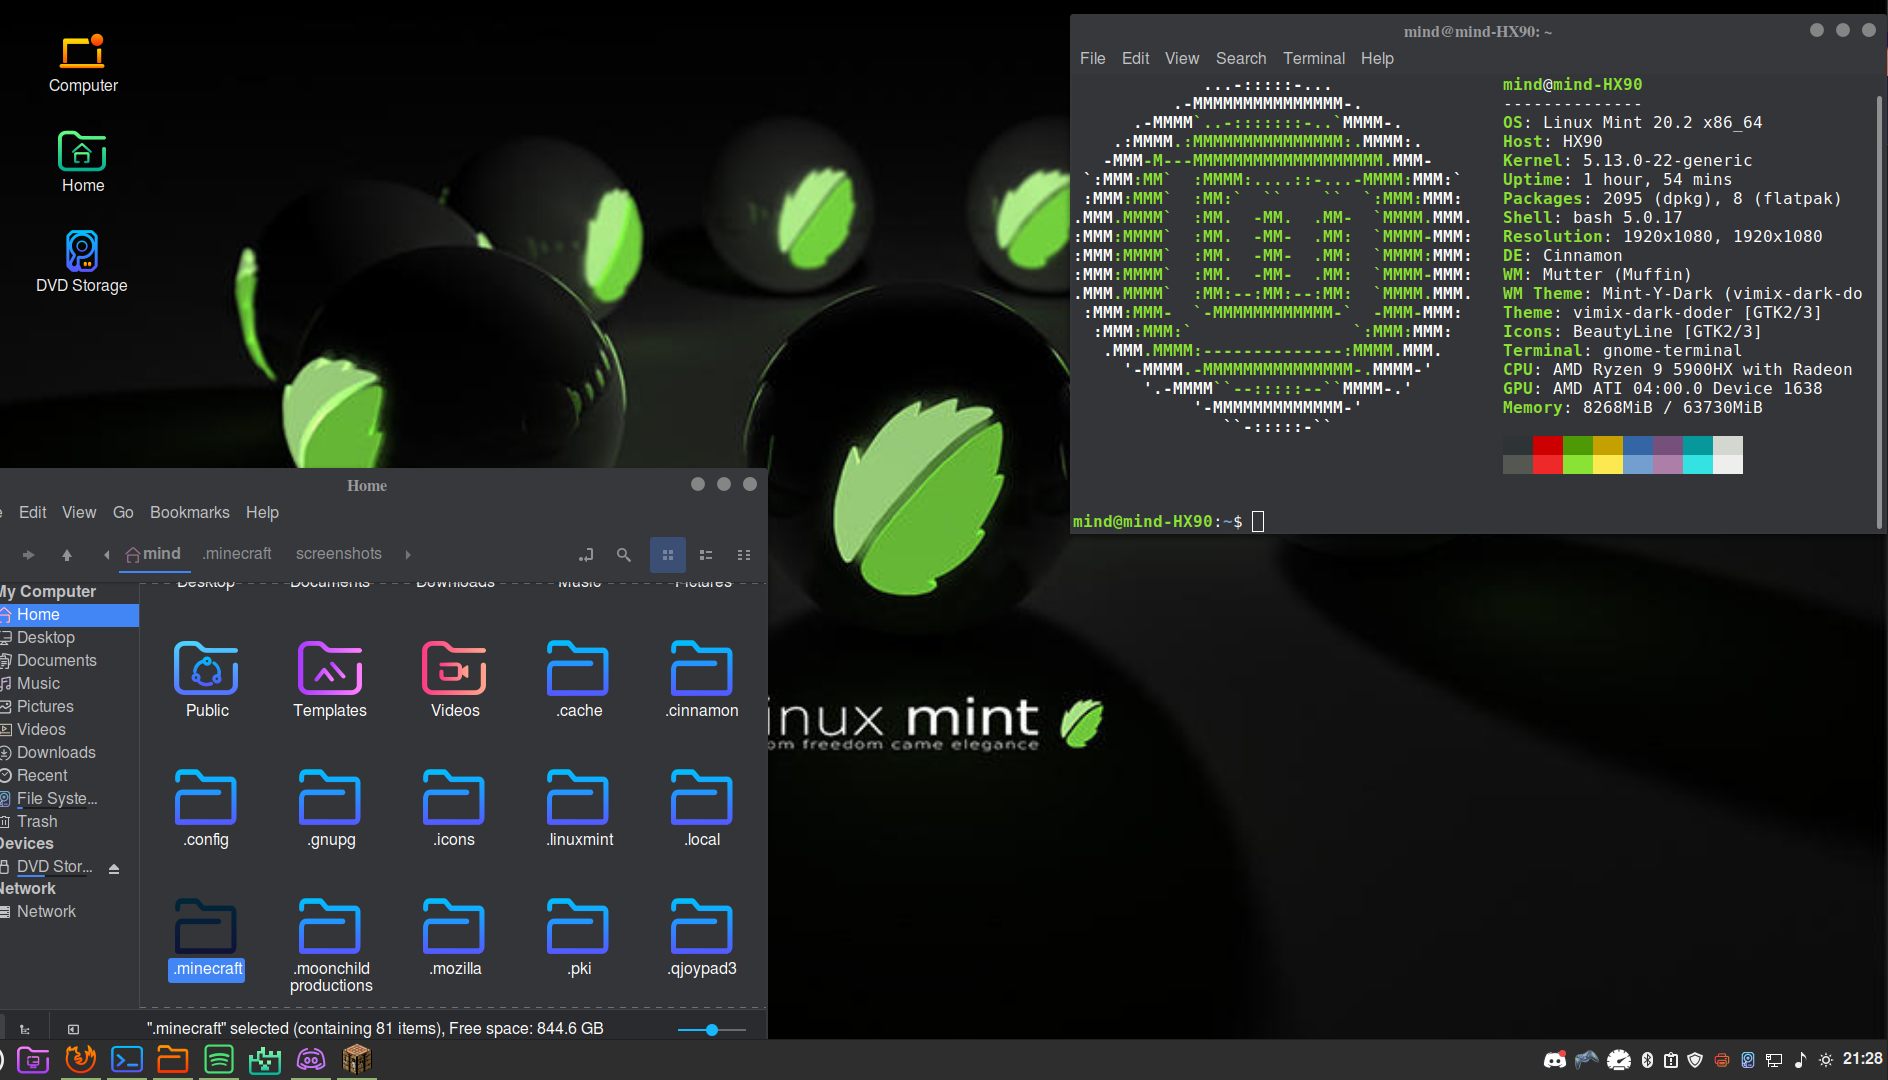Open the printer icon in the system tray
This screenshot has width=1888, height=1080.
1722,1060
